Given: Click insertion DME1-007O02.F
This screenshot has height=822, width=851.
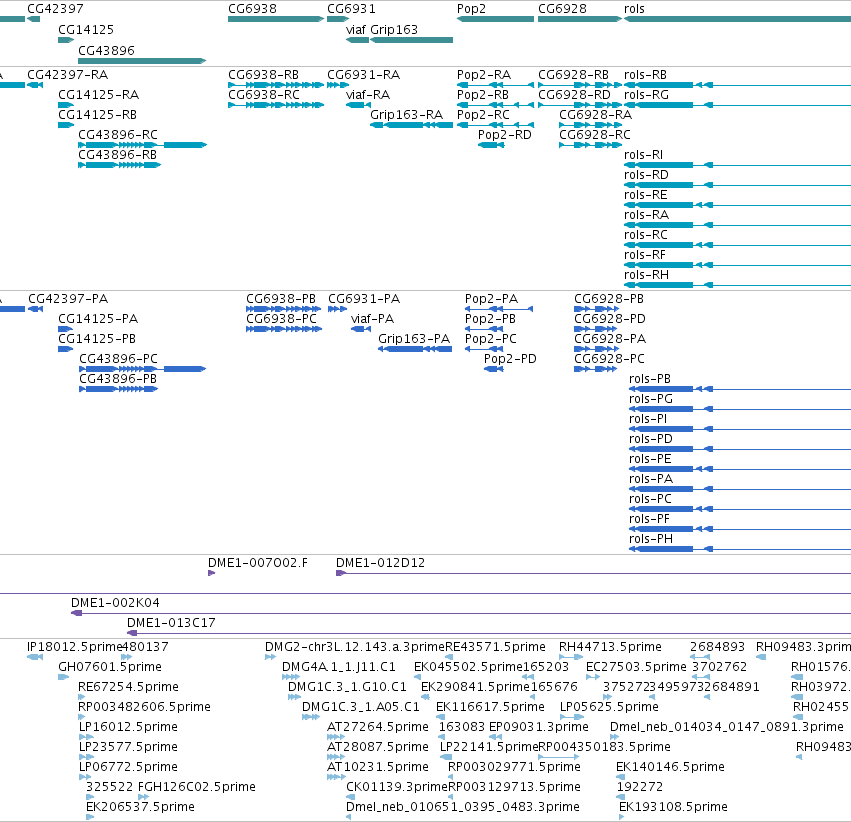Looking at the screenshot, I should (x=212, y=573).
